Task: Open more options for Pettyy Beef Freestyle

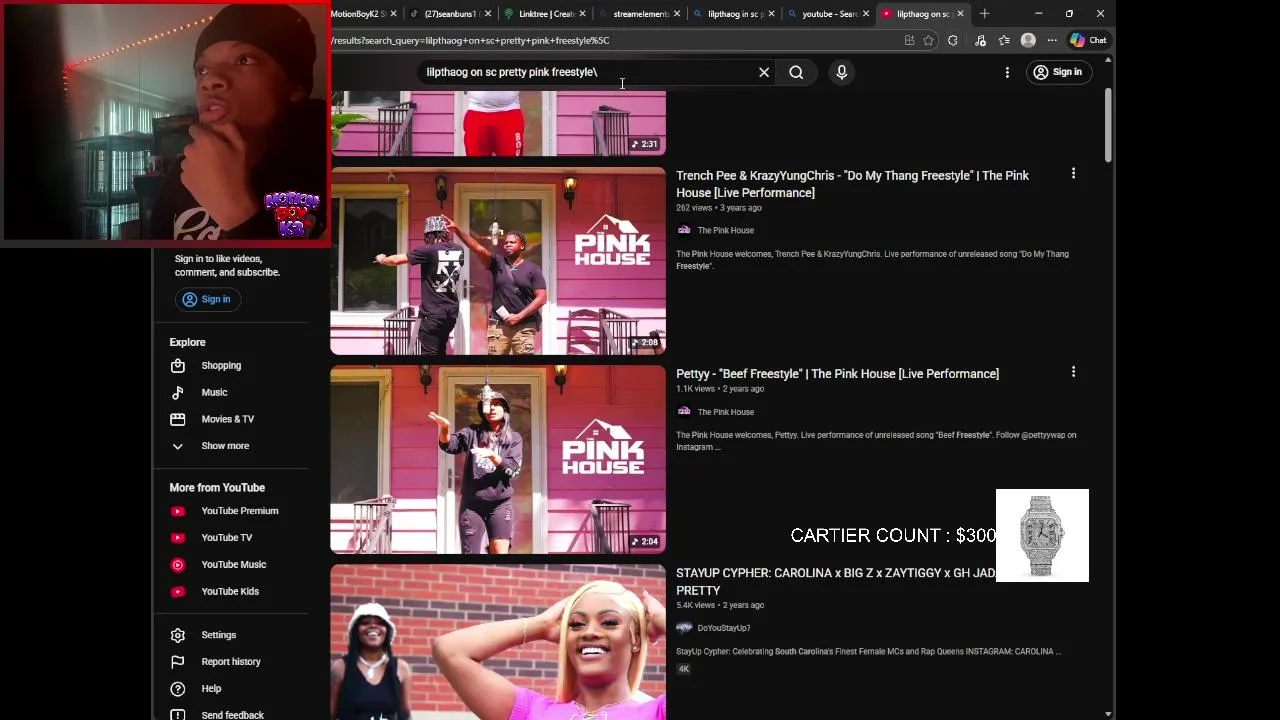Action: click(1073, 372)
